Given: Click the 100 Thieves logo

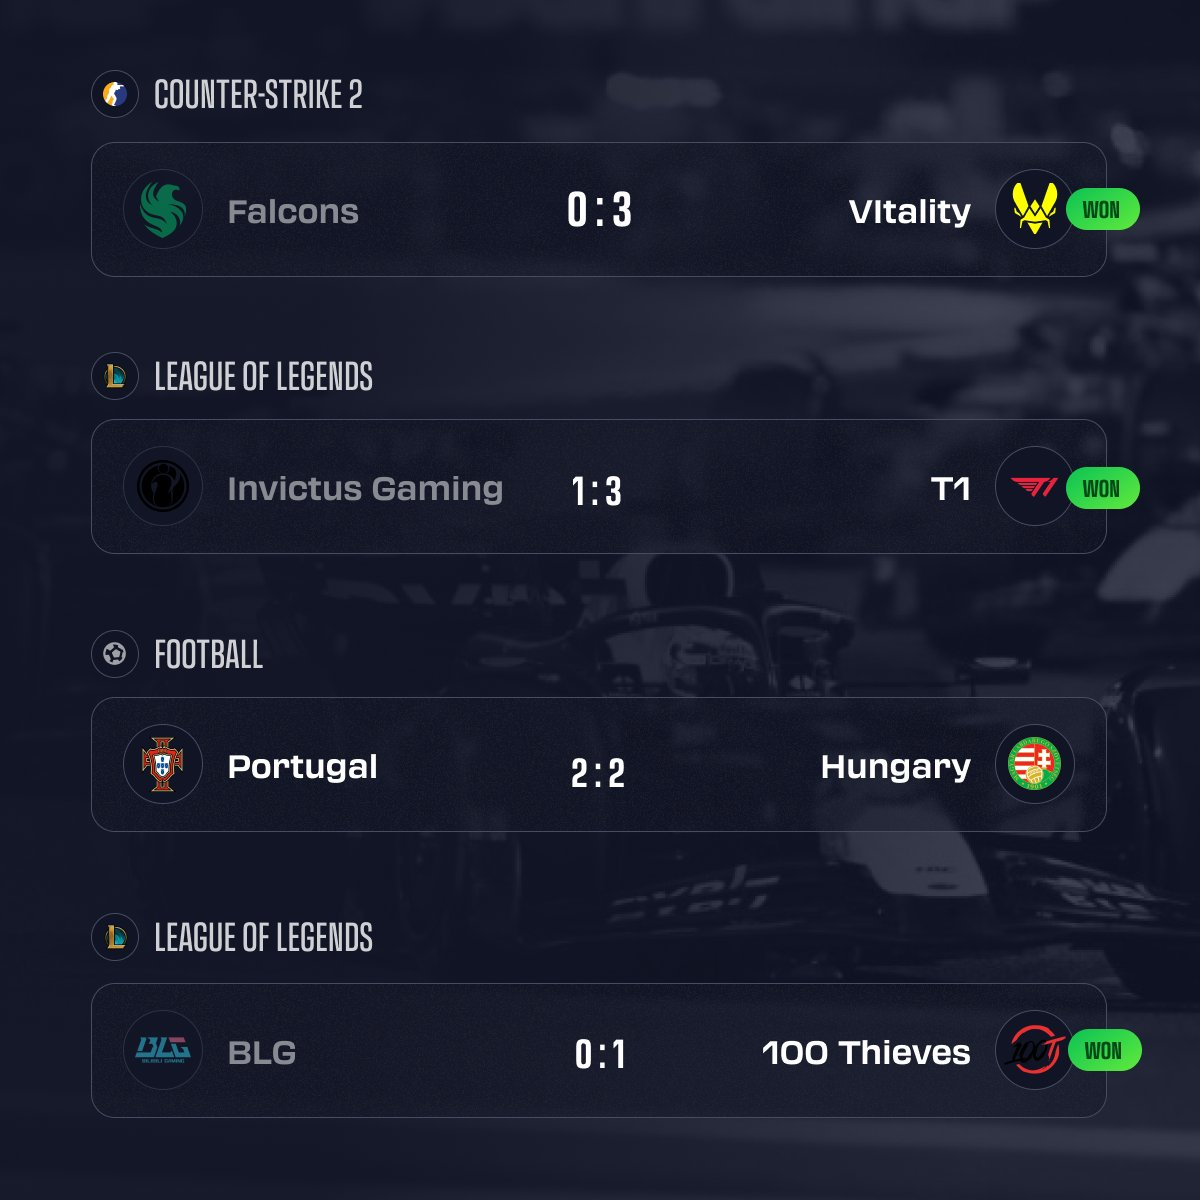Looking at the screenshot, I should (1034, 1050).
